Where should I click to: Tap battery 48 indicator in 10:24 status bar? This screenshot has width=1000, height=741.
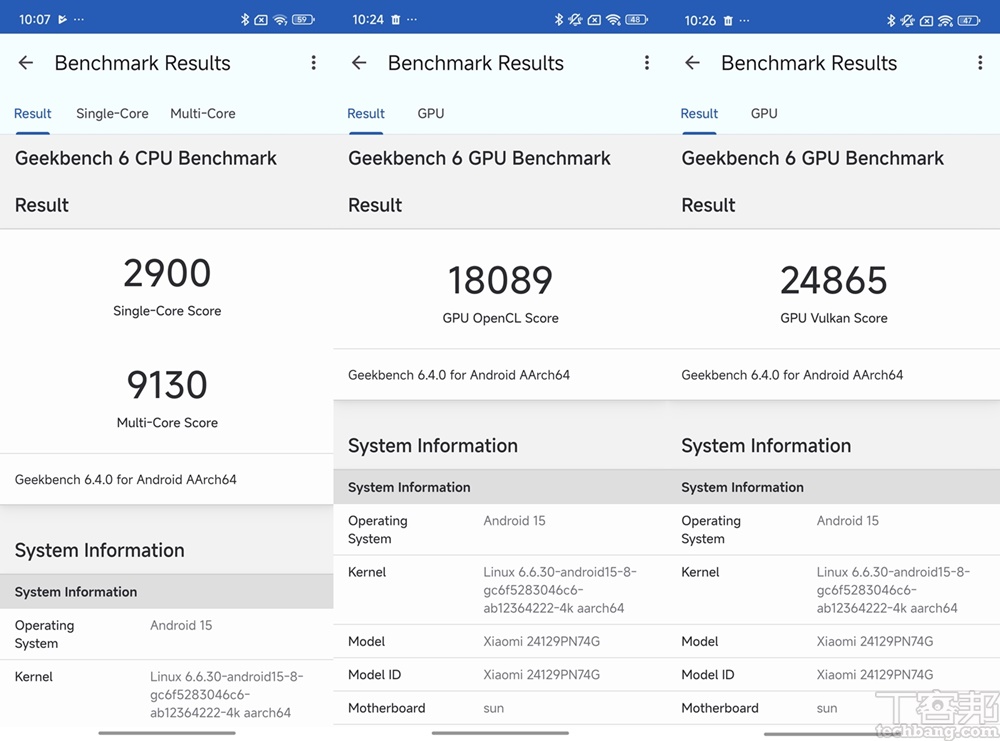pyautogui.click(x=636, y=20)
